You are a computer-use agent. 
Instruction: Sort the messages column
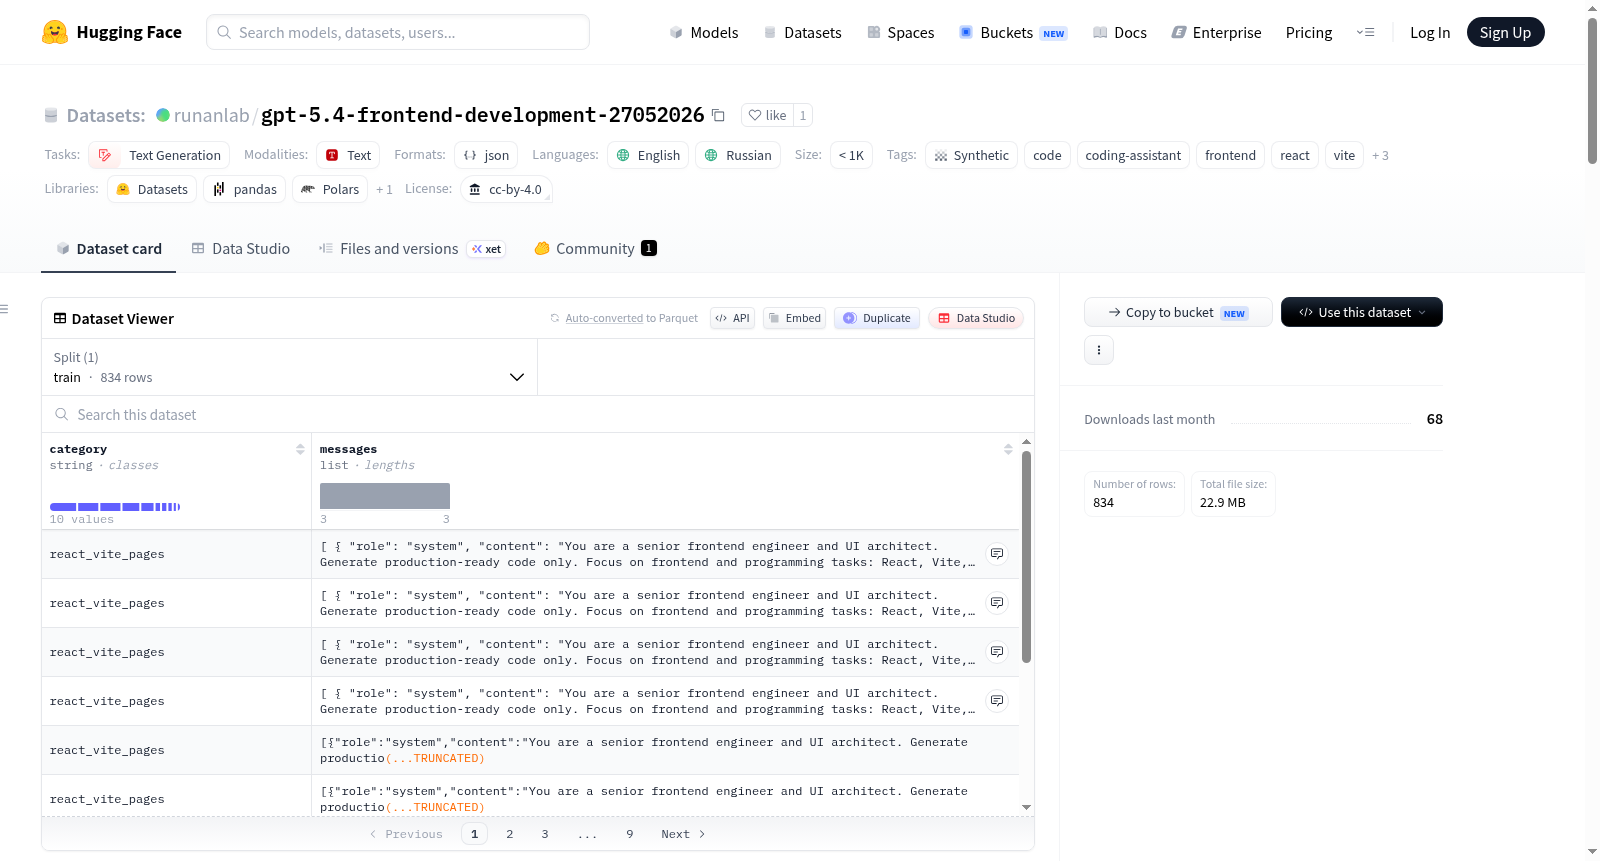[x=1008, y=449]
